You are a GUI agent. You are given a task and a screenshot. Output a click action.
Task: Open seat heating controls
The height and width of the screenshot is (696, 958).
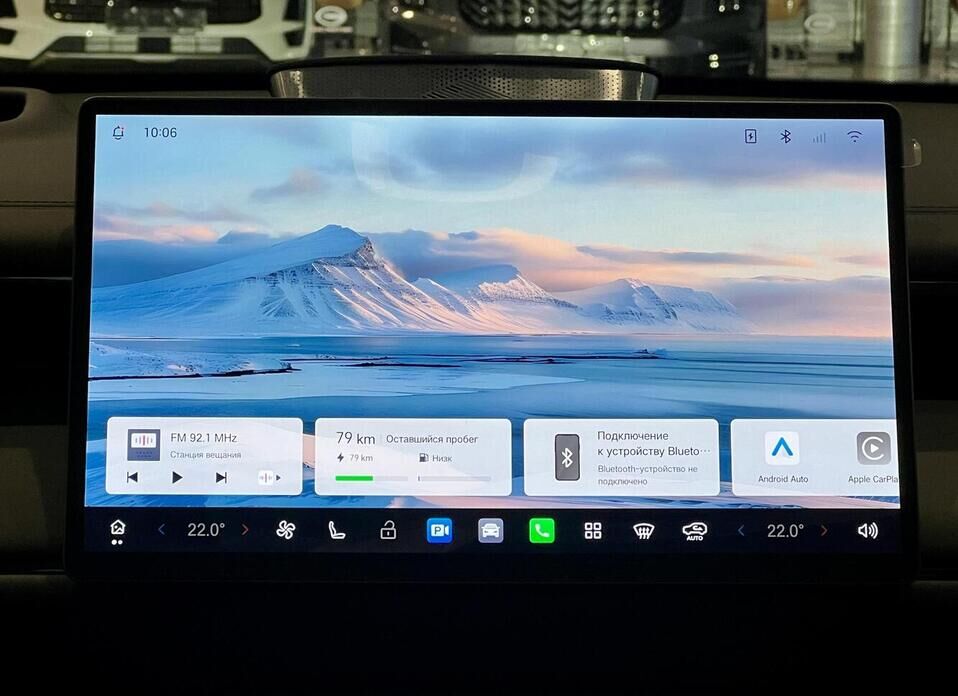[337, 530]
